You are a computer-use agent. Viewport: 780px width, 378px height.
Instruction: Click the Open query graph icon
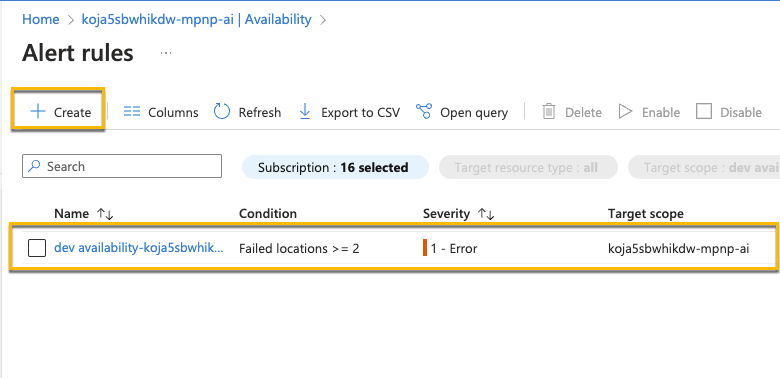pyautogui.click(x=424, y=111)
